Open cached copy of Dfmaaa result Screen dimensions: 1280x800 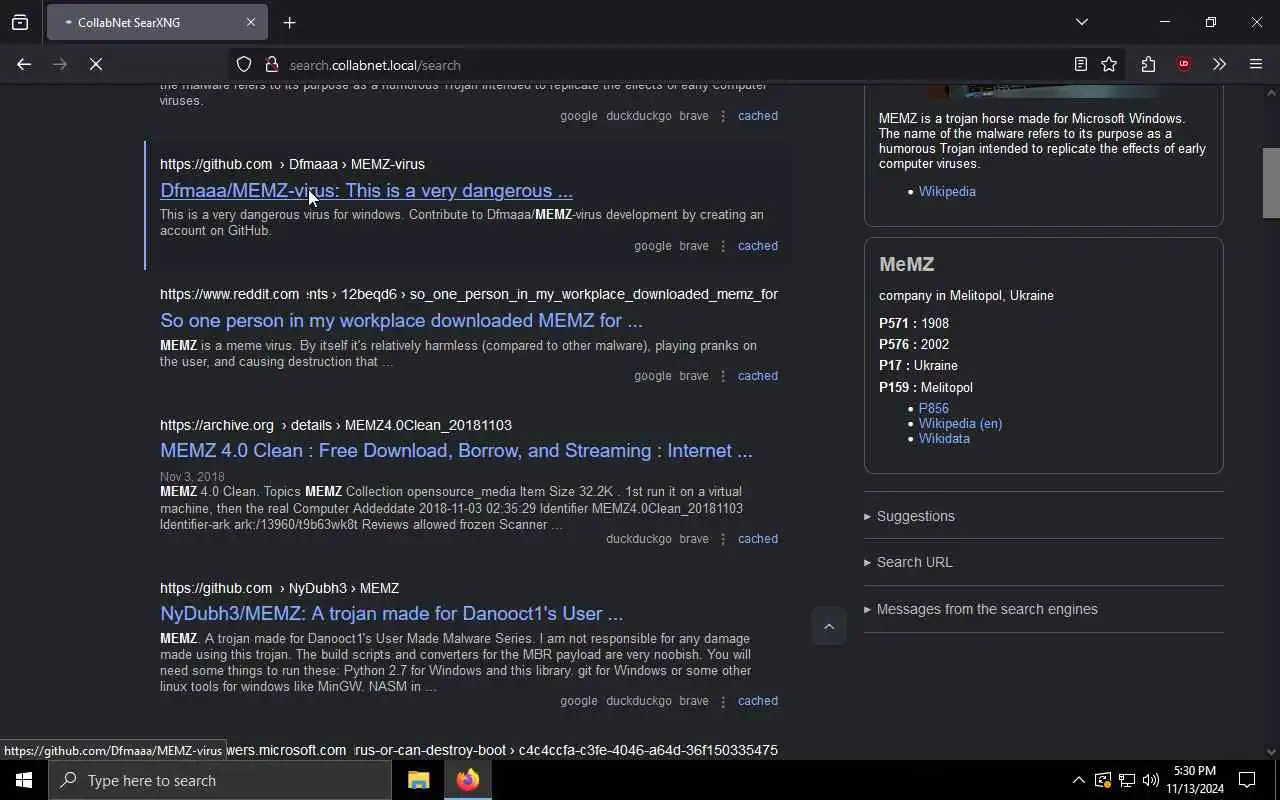(757, 246)
